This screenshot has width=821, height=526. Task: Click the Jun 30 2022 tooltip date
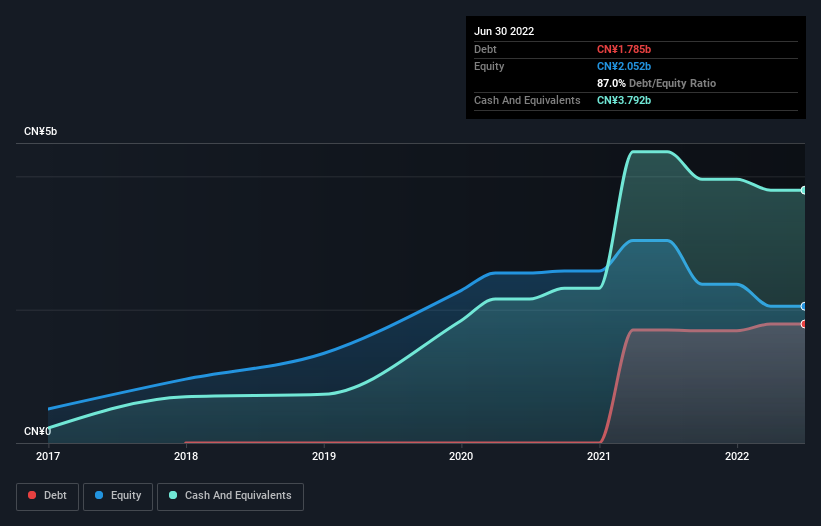(x=504, y=31)
